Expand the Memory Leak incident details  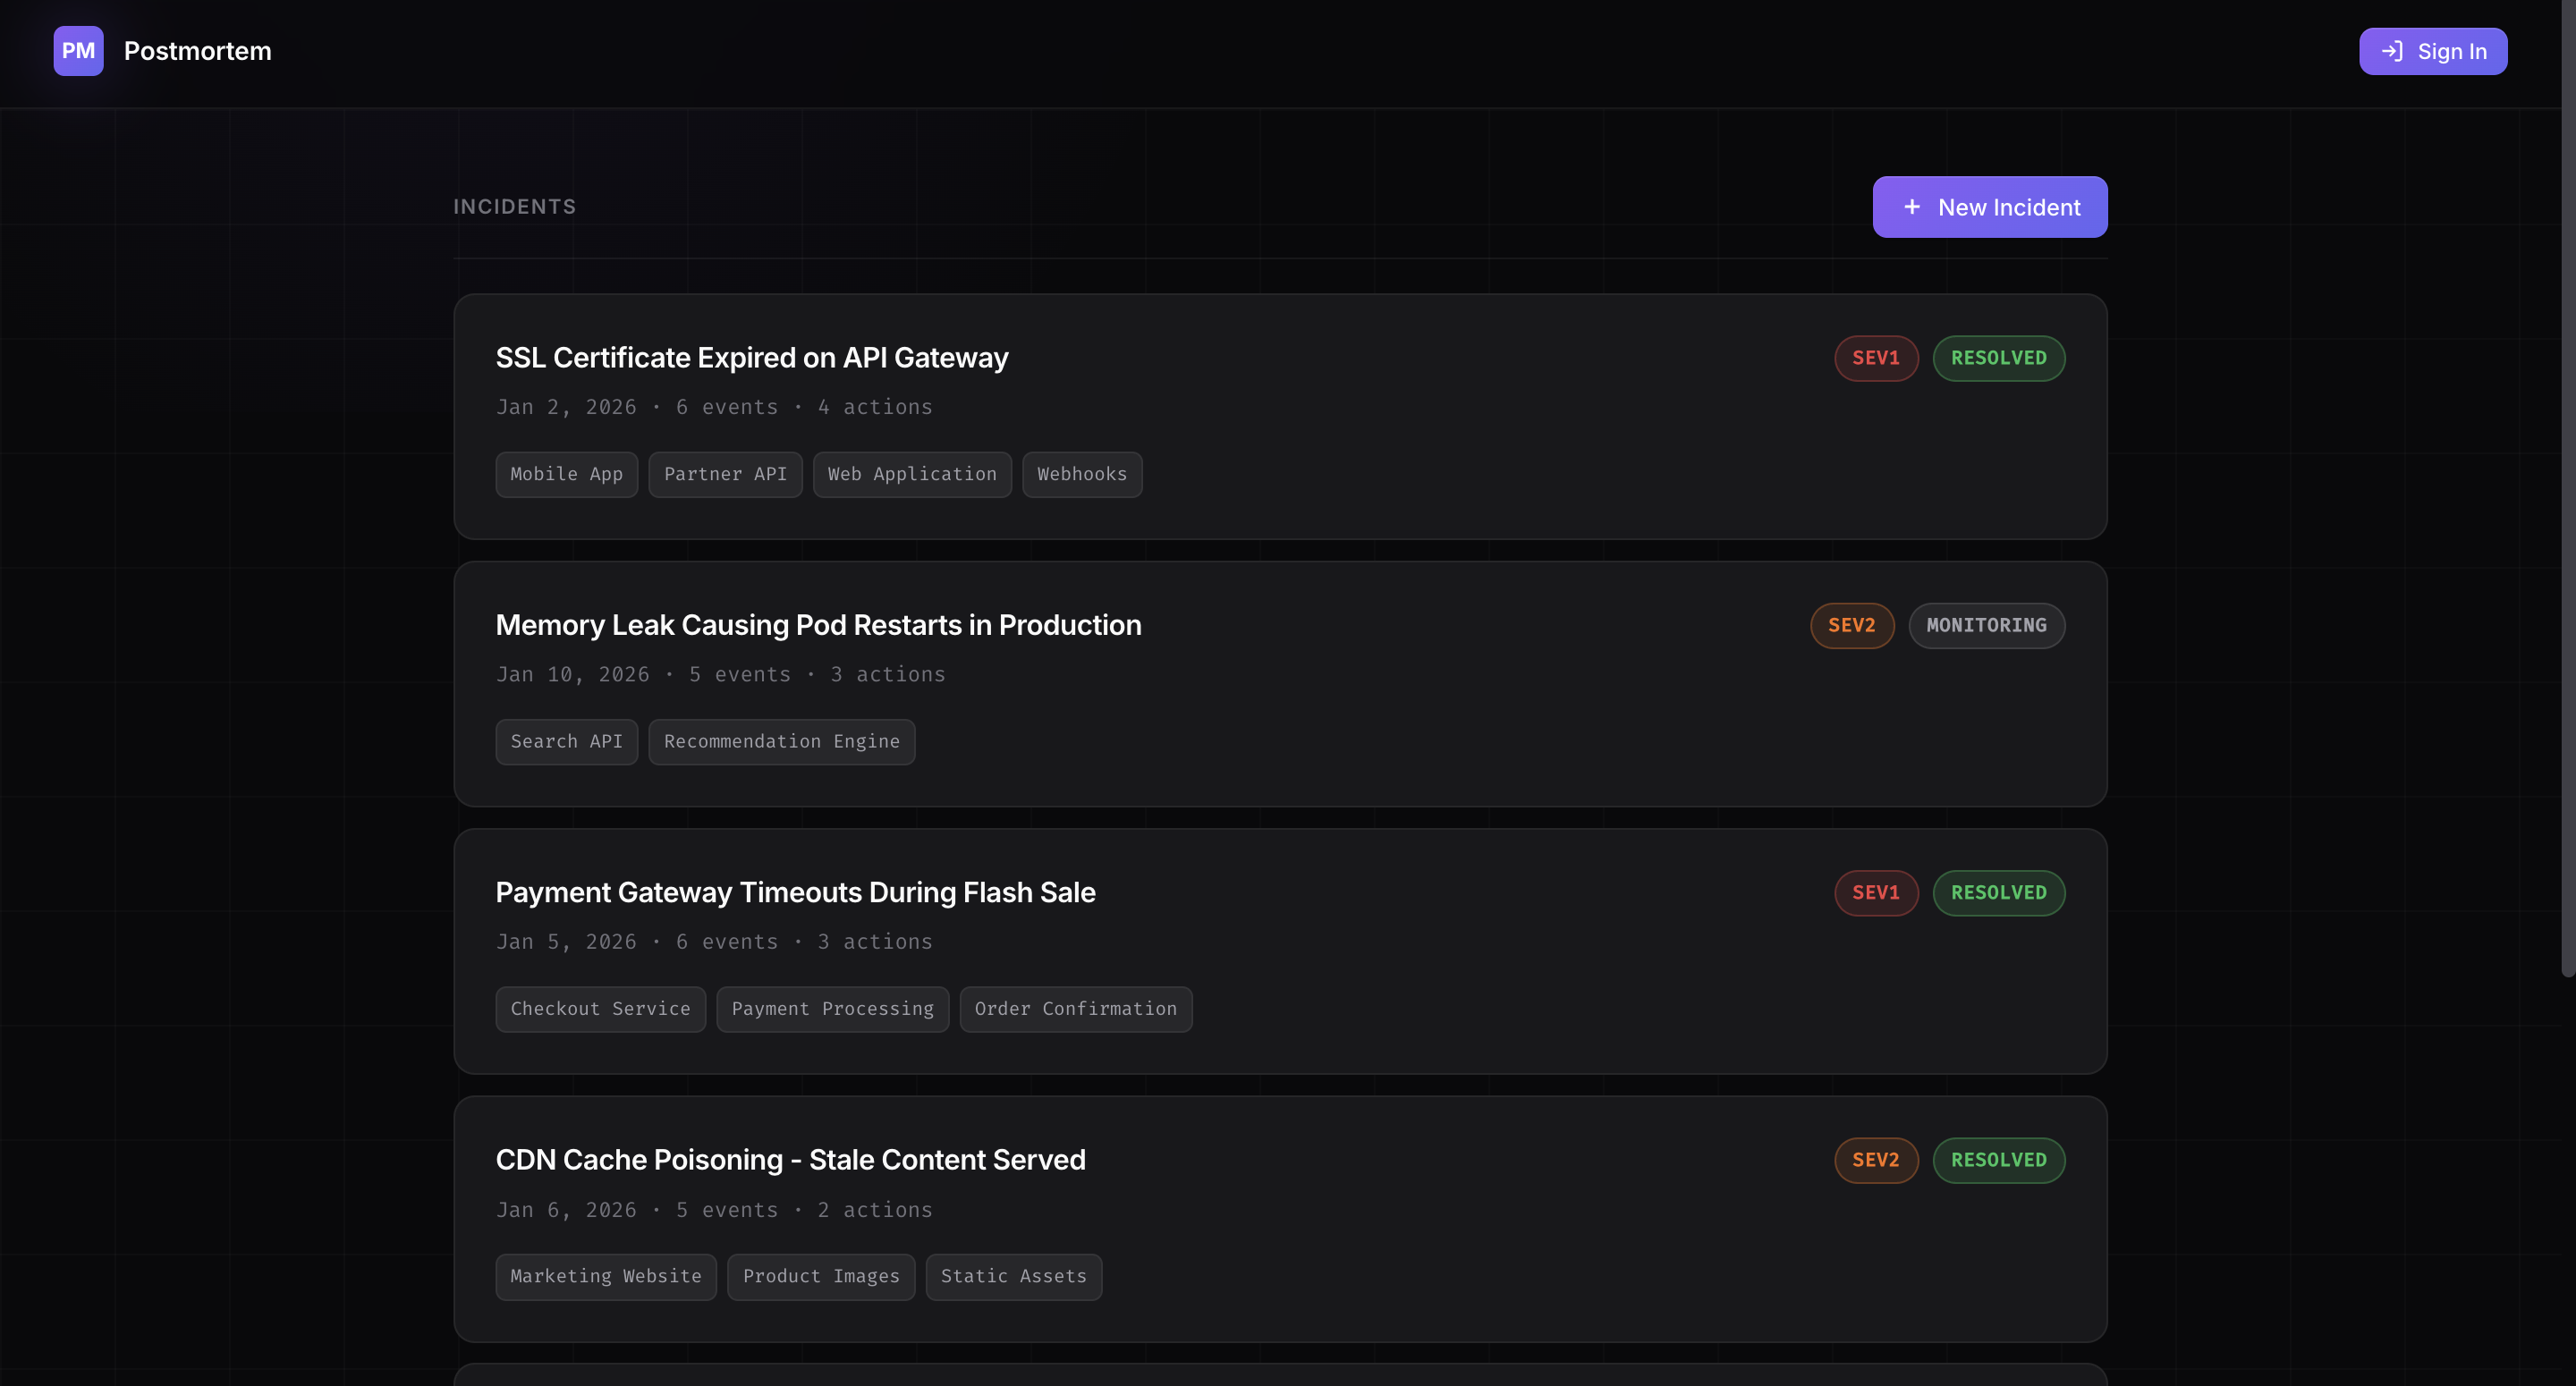(x=818, y=624)
